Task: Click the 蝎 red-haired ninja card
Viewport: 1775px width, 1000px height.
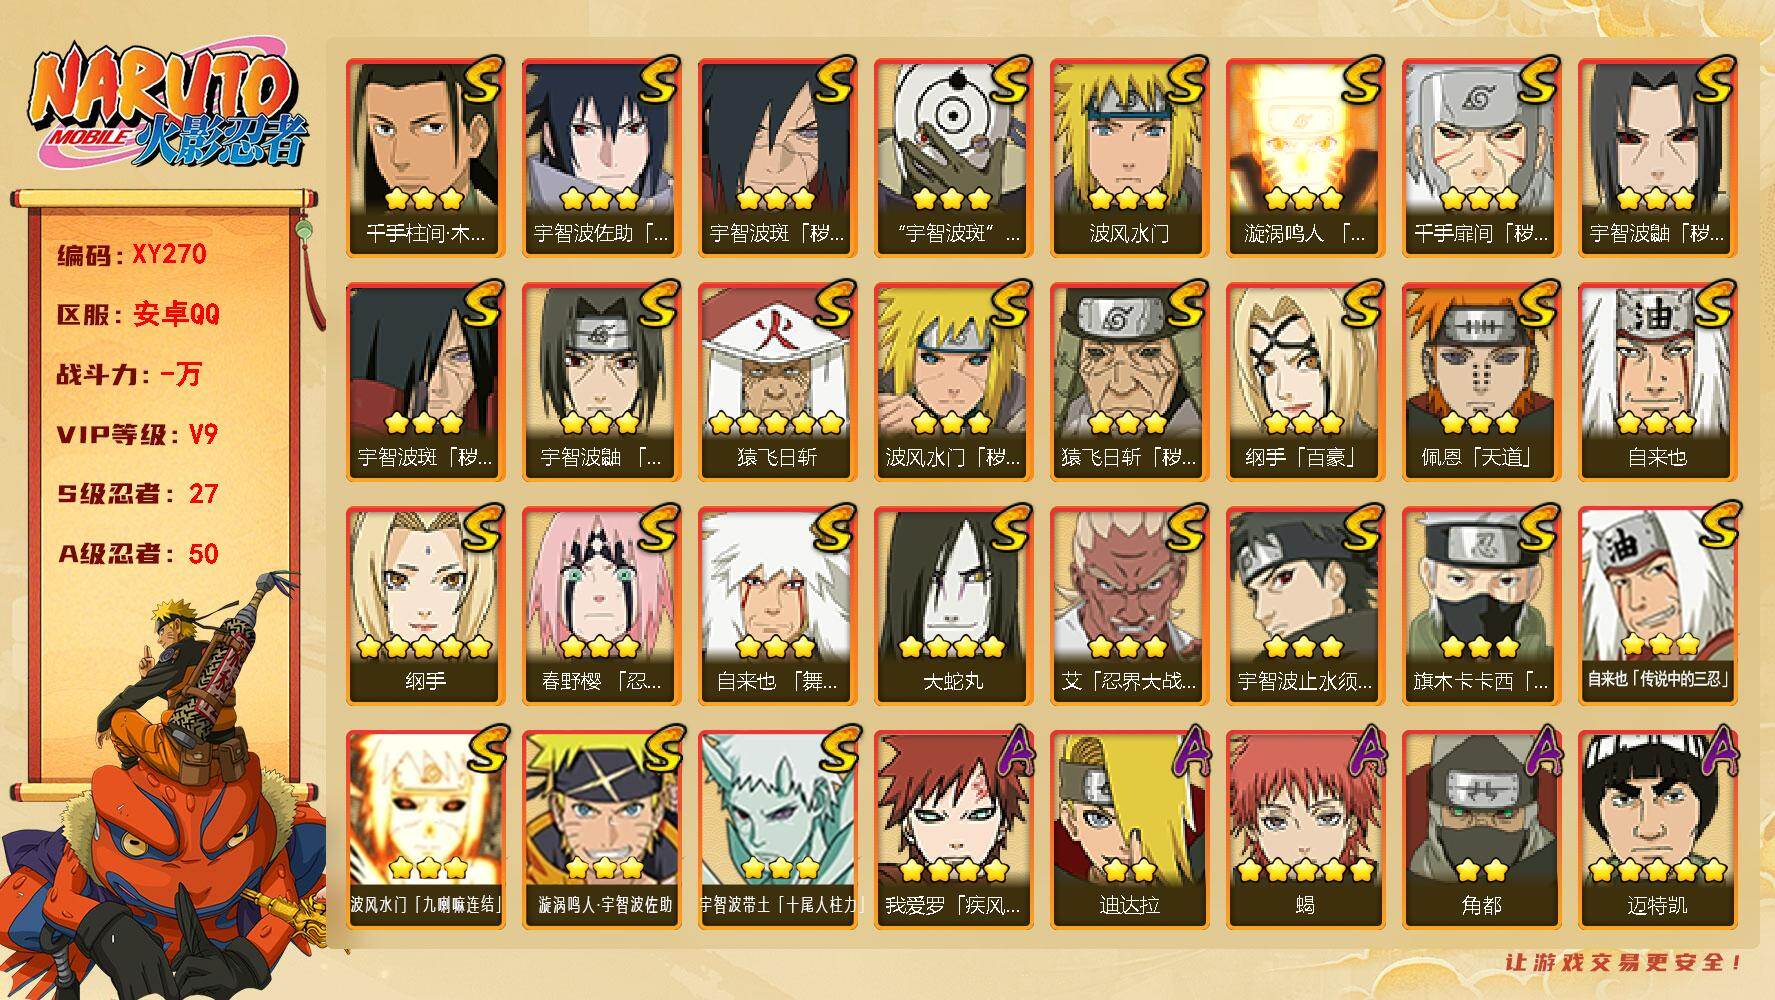Action: (x=1305, y=829)
